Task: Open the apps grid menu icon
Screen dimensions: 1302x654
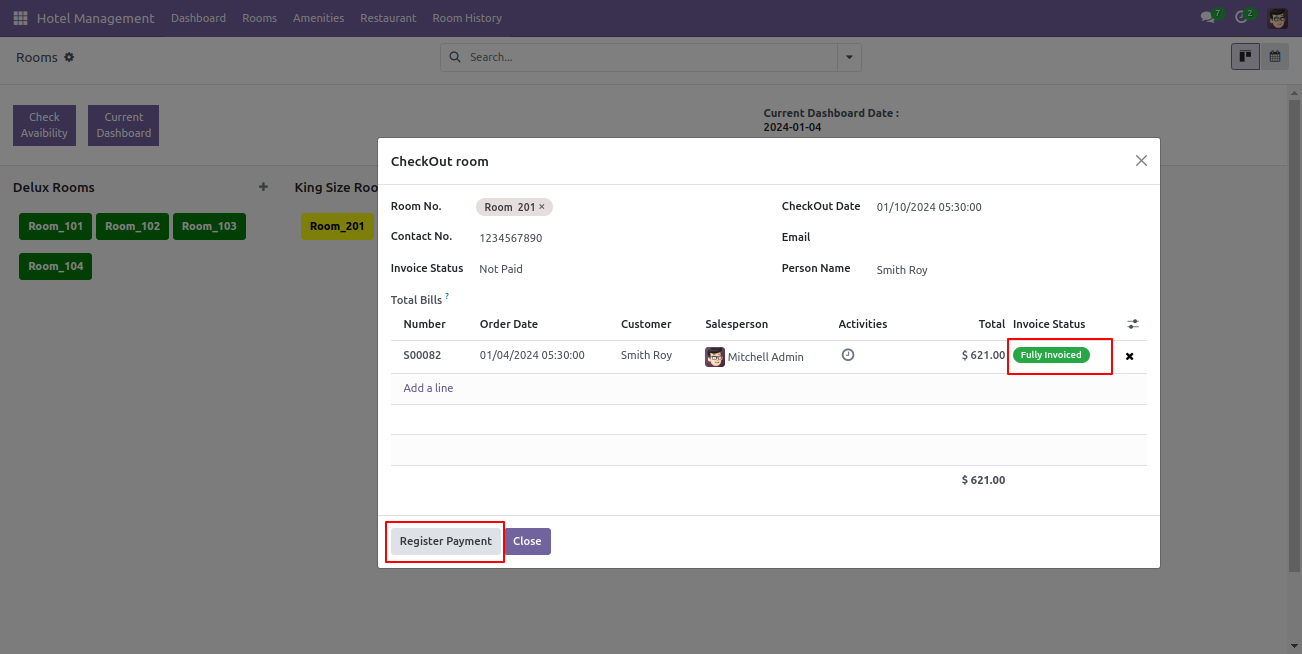Action: (20, 18)
